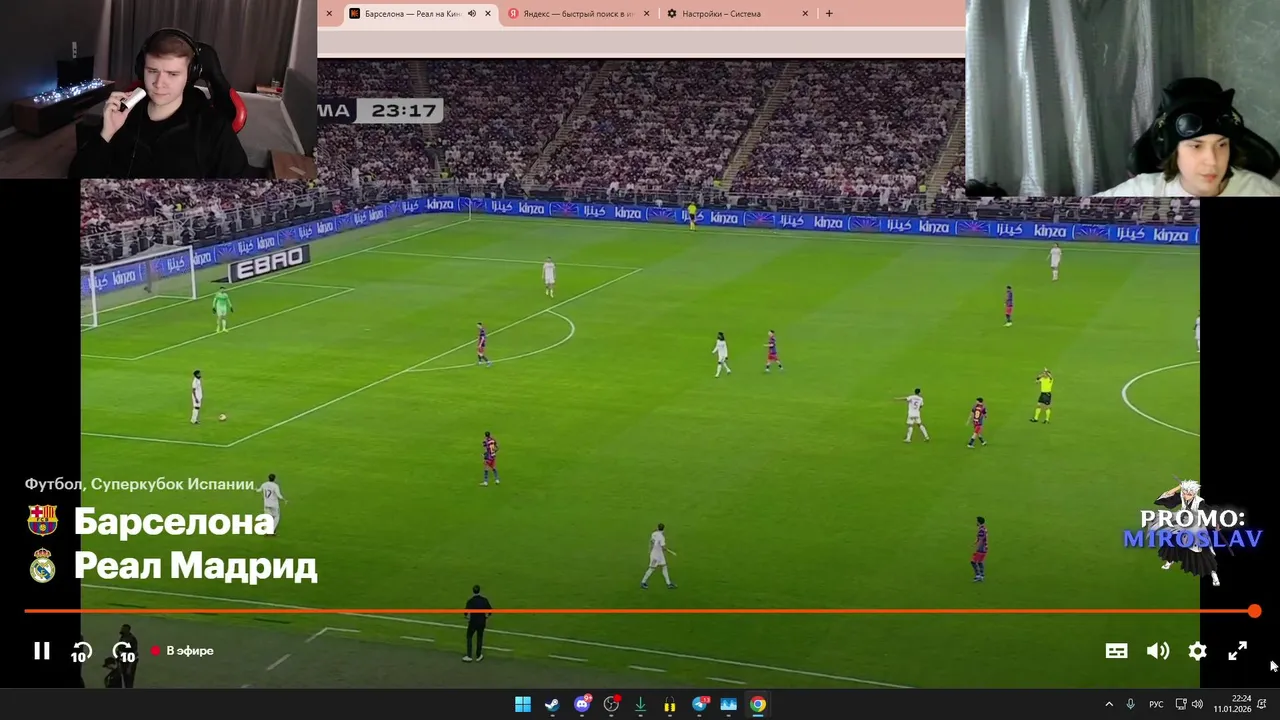Click the left streamer webcam feed

[x=159, y=89]
